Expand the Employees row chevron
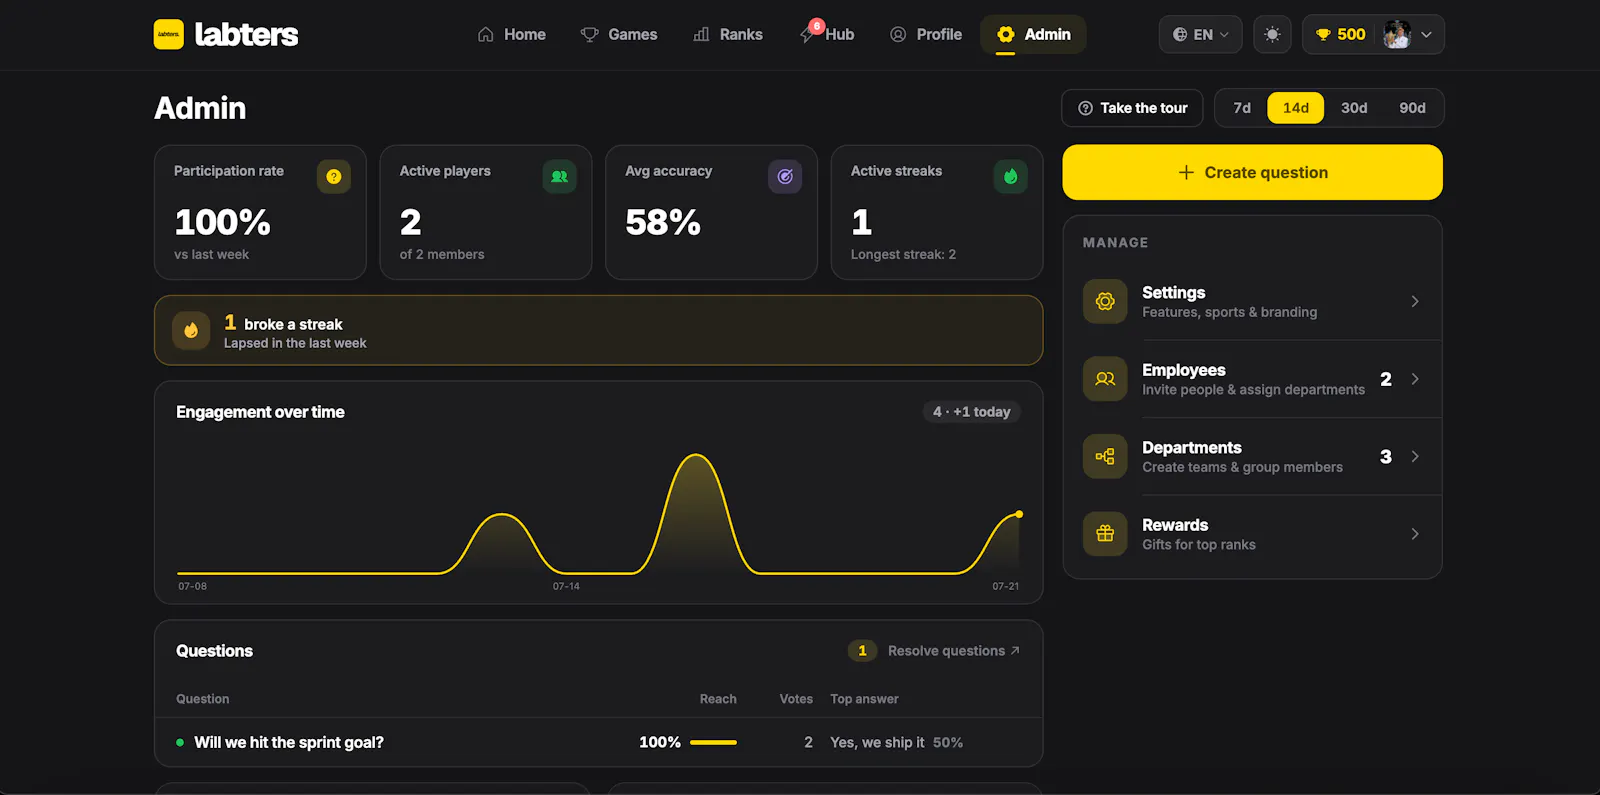Screen dimensions: 1600x795 (x=1415, y=379)
